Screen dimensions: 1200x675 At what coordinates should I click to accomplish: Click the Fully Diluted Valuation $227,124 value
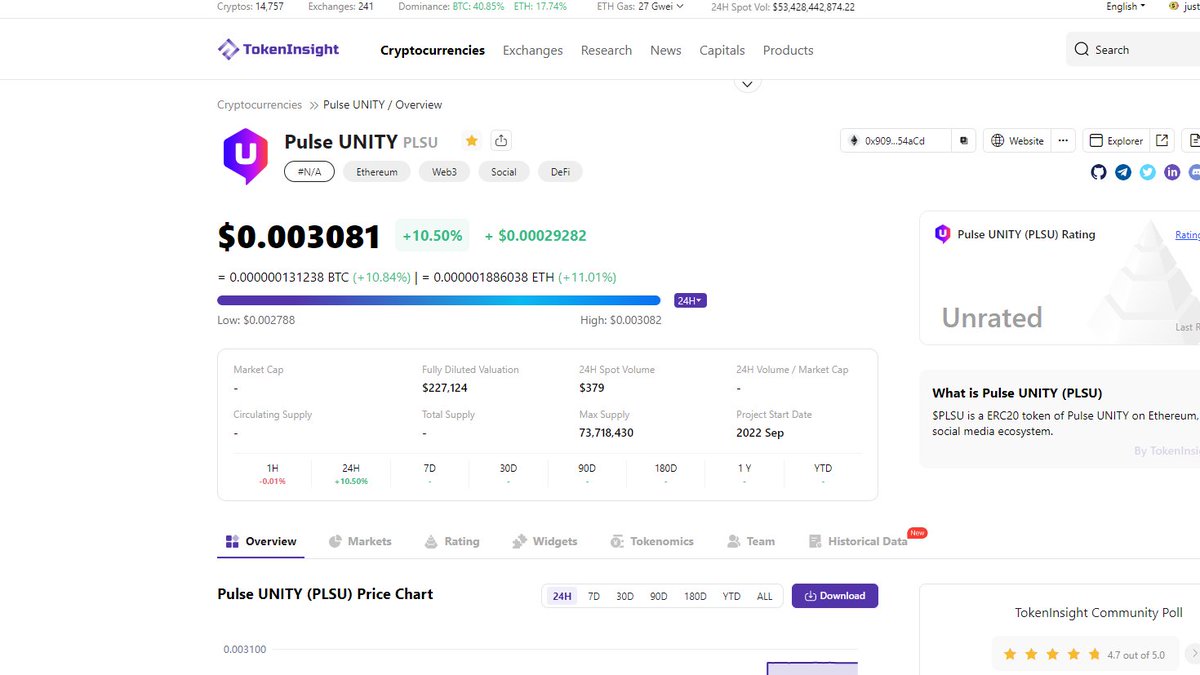coord(445,388)
